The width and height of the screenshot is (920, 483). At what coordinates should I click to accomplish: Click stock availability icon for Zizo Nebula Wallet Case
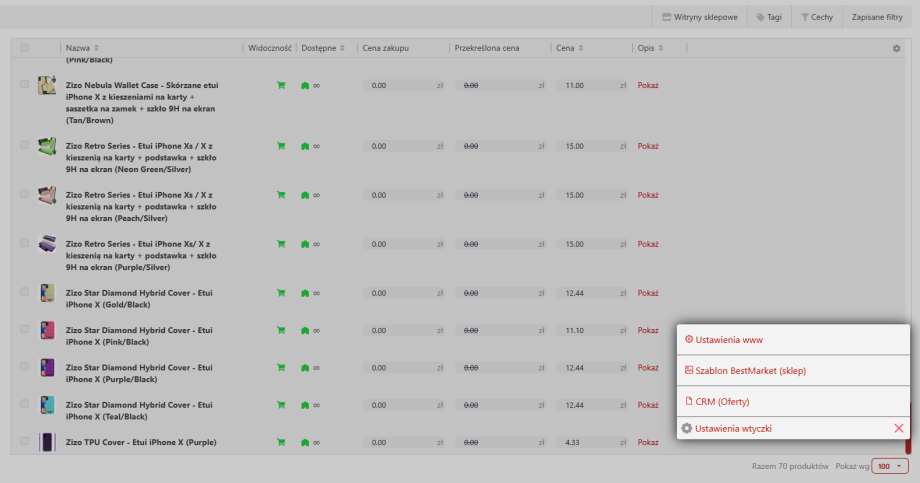[305, 86]
